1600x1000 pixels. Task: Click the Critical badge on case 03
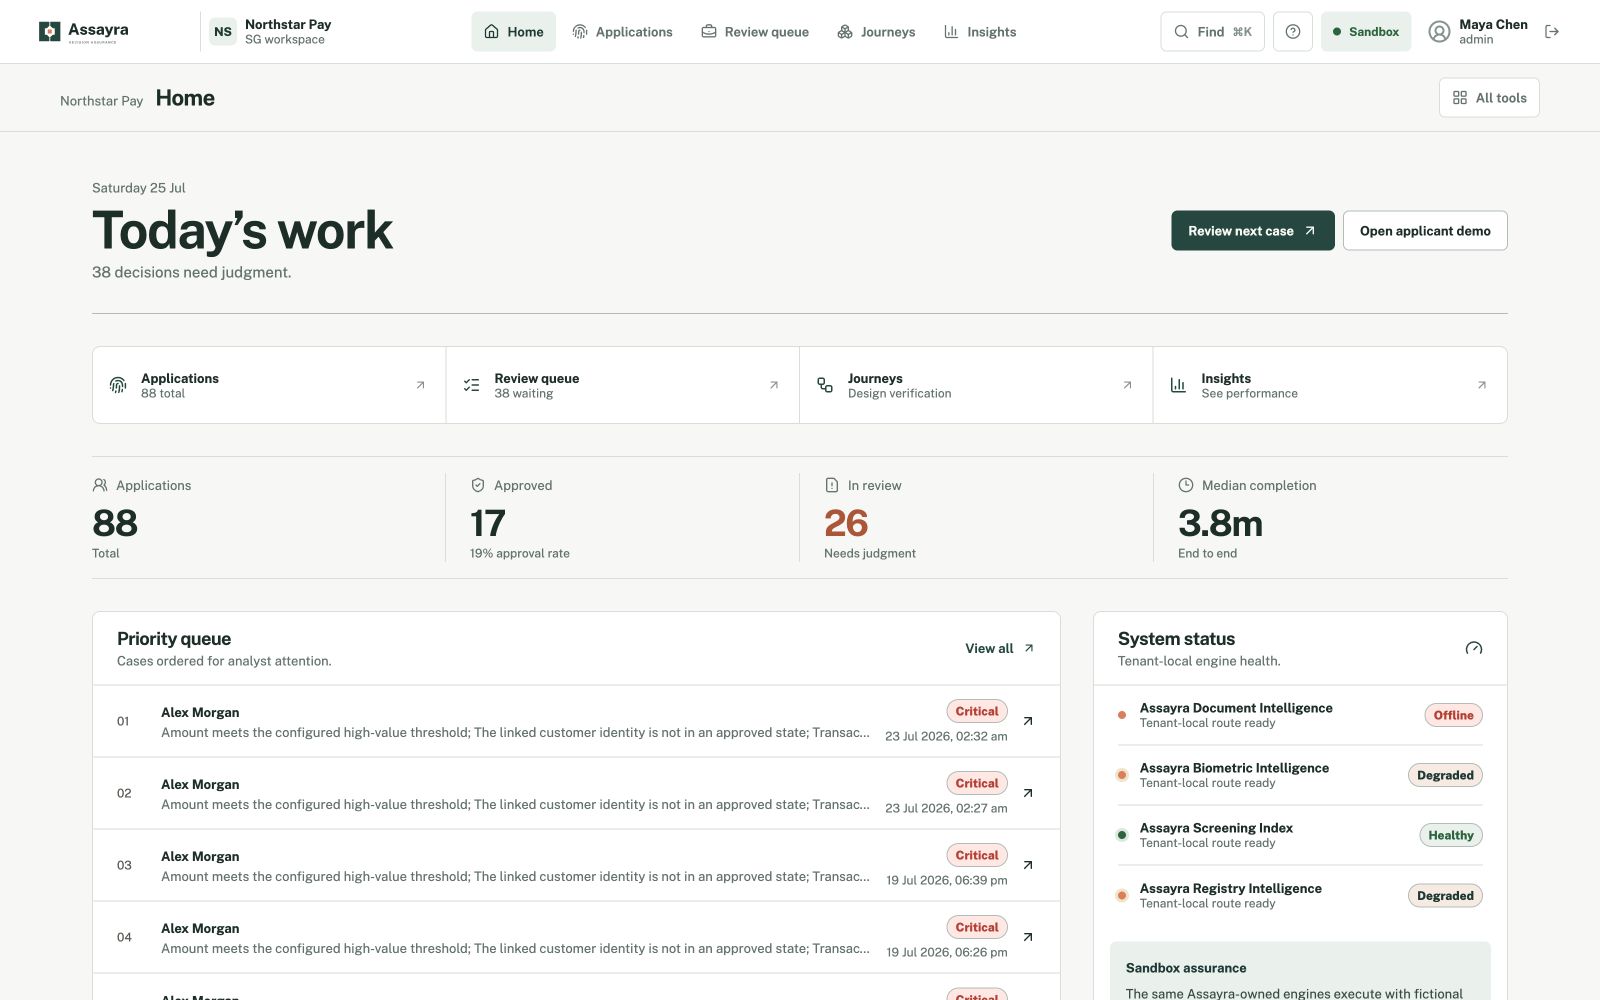point(977,855)
